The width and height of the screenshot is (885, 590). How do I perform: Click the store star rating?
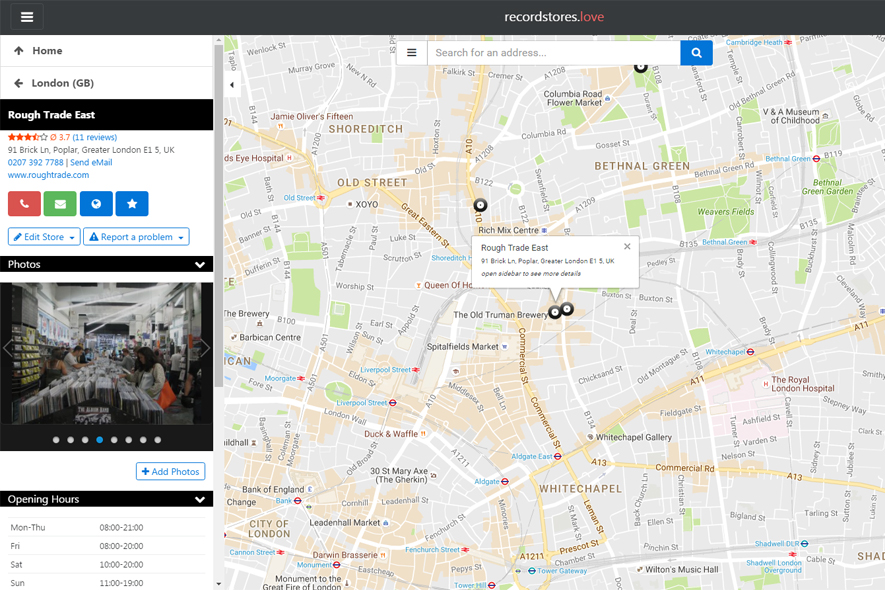[28, 137]
